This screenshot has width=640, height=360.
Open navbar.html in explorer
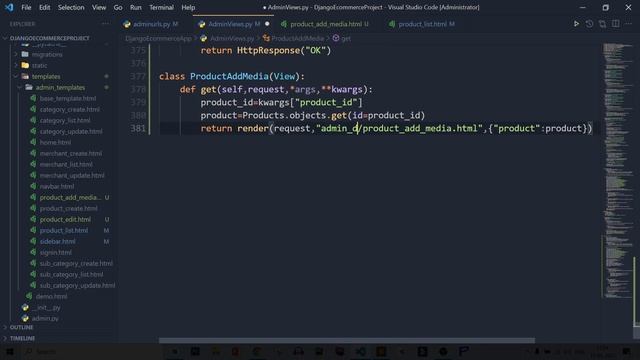(57, 187)
